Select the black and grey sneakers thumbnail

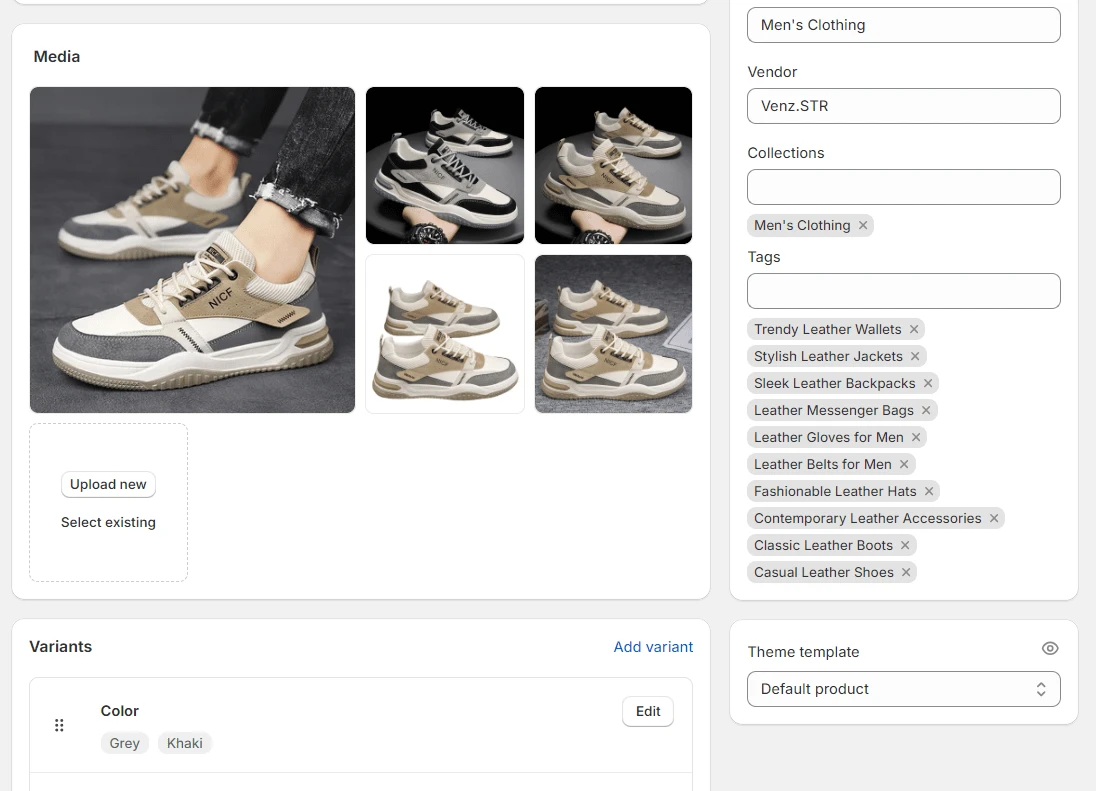445,165
